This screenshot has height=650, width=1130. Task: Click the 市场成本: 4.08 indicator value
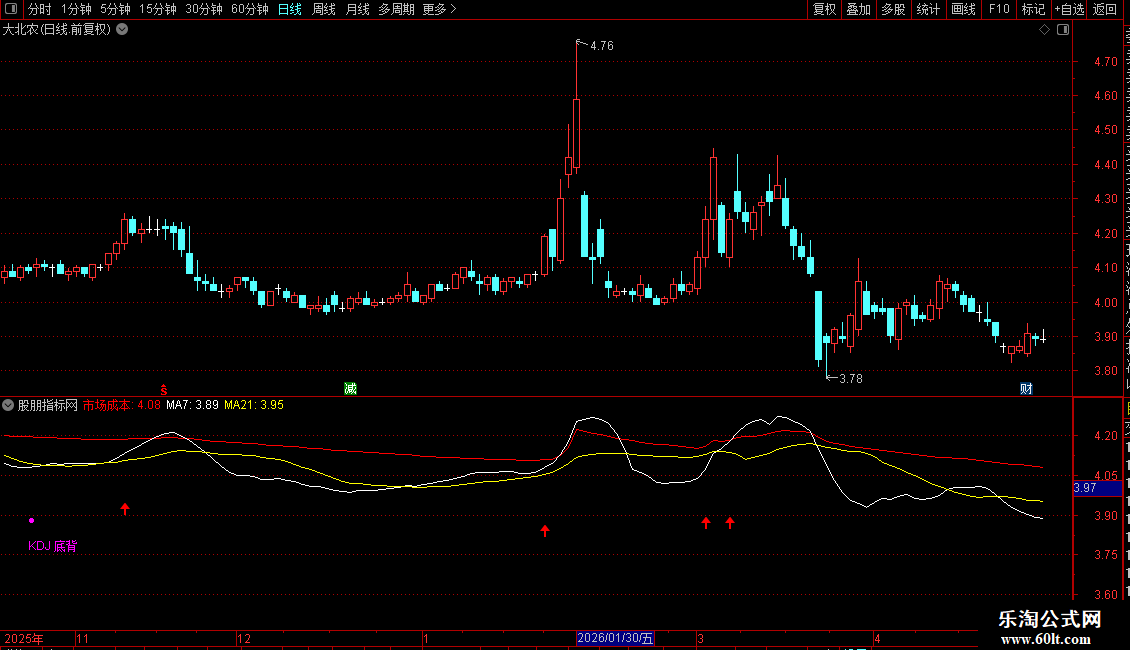[122, 405]
